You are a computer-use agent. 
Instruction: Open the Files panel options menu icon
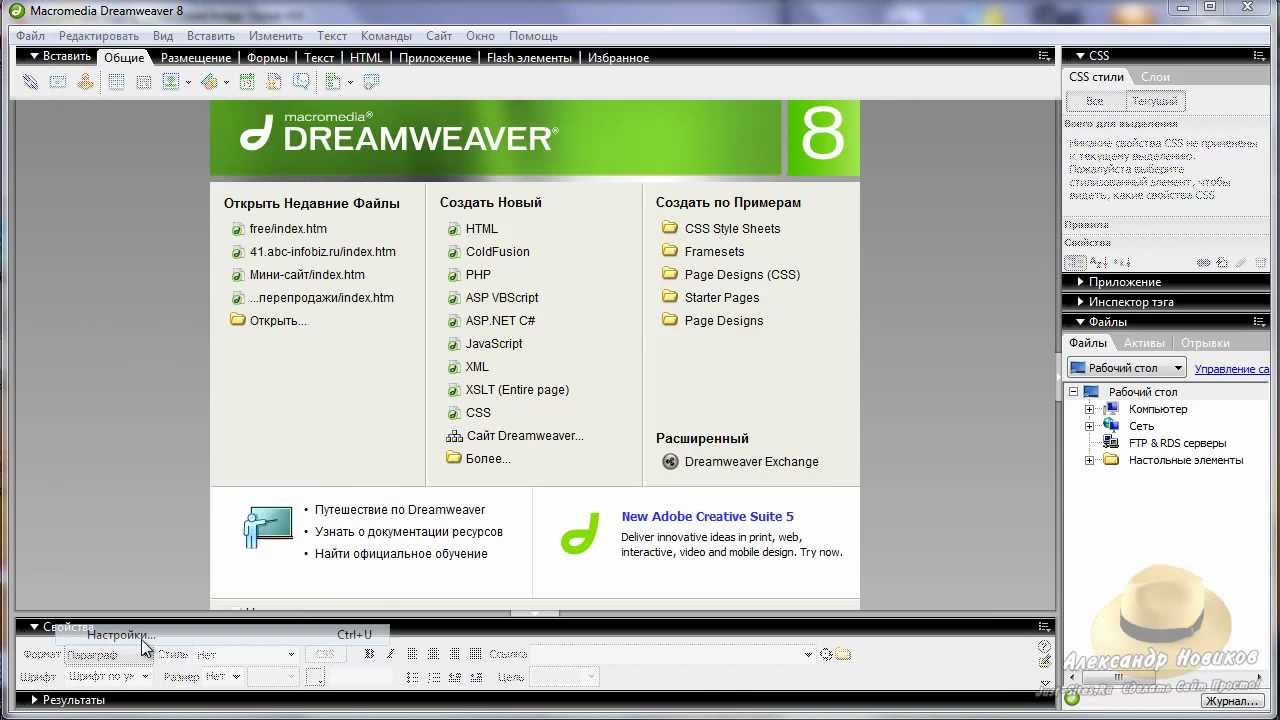pos(1259,322)
